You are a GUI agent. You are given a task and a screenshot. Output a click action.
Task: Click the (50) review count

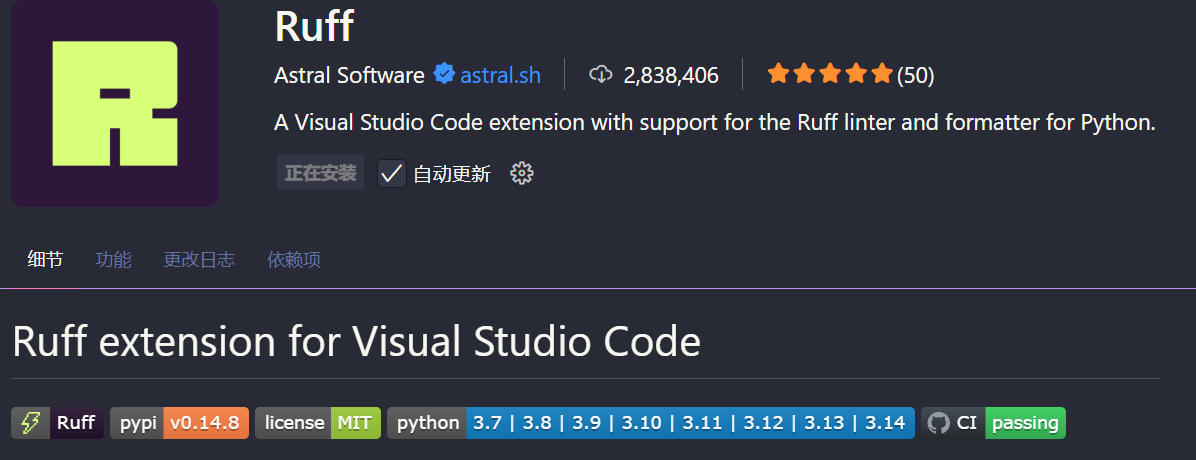click(x=915, y=75)
